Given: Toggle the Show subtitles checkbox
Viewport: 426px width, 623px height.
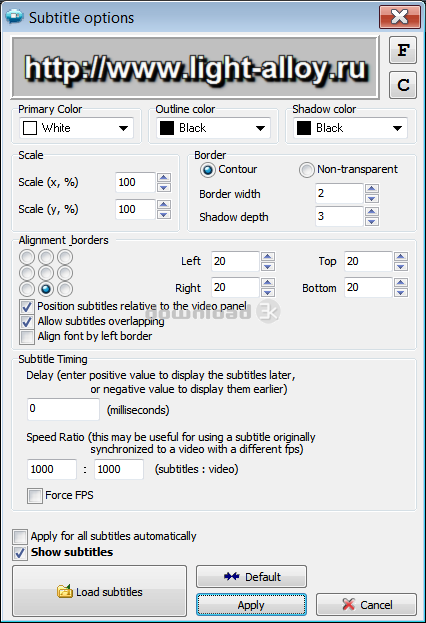Looking at the screenshot, I should click(20, 553).
